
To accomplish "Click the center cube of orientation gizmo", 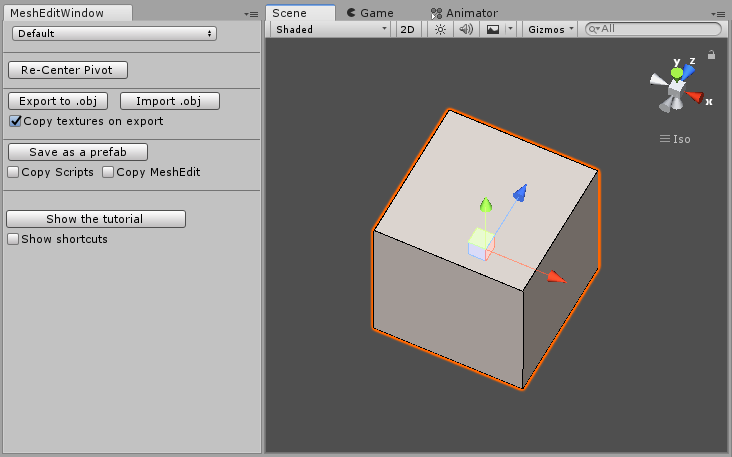I will point(676,88).
